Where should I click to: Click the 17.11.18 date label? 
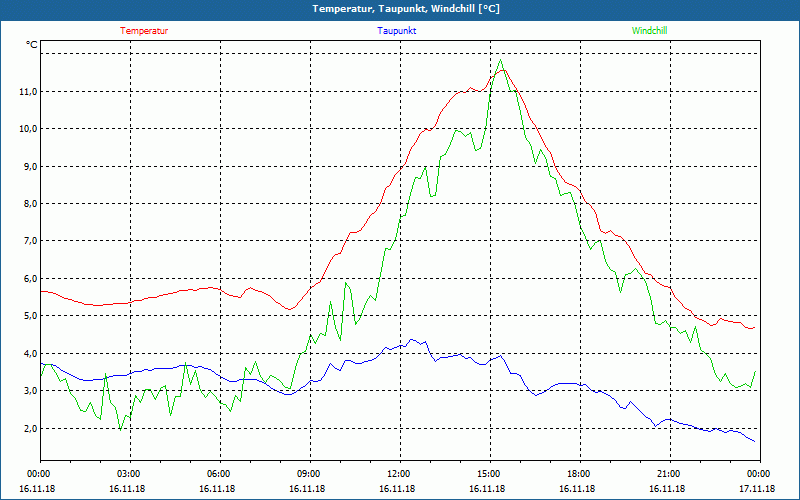(757, 489)
